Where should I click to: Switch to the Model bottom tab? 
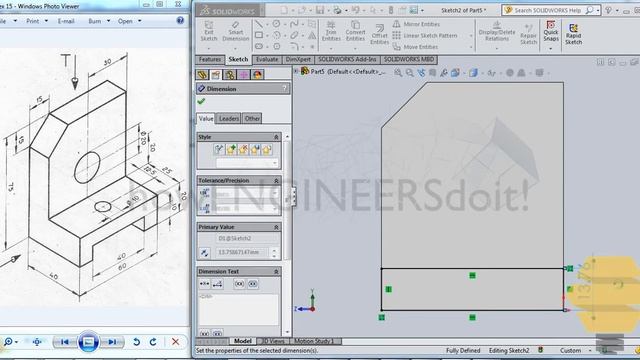coord(242,341)
